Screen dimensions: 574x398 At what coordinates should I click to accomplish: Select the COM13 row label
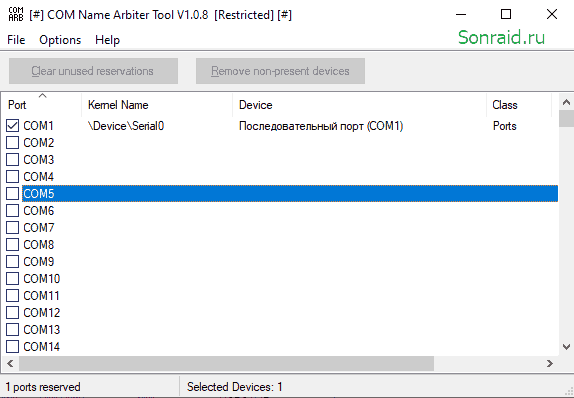click(x=41, y=329)
